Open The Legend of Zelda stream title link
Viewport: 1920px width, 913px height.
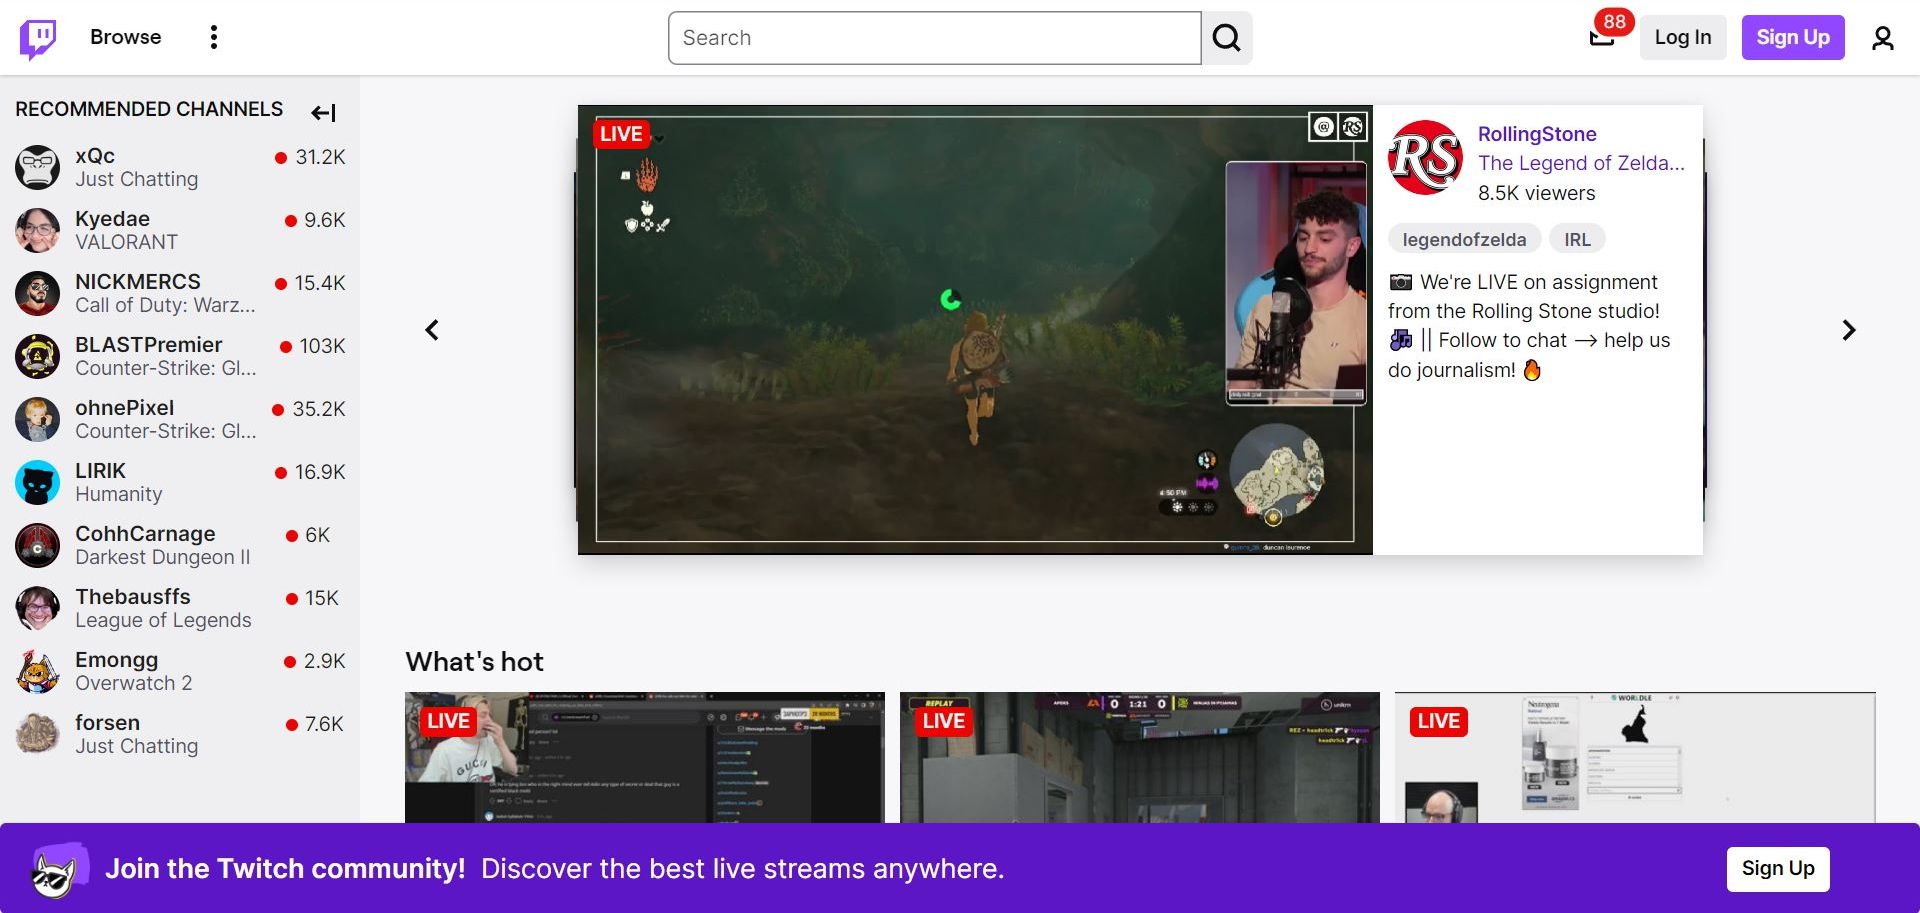[x=1581, y=163]
